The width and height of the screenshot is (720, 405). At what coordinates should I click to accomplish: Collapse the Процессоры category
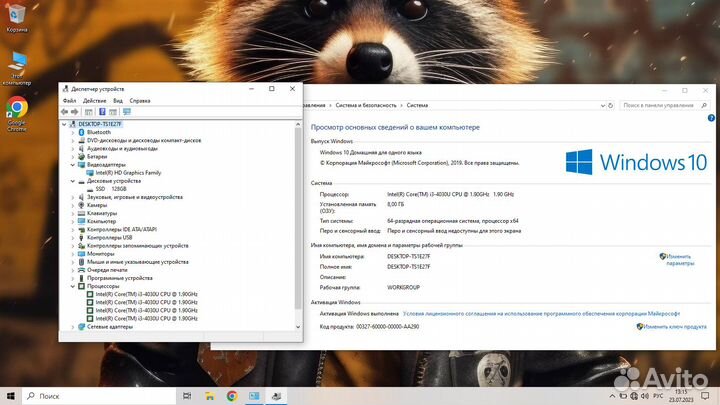[73, 286]
